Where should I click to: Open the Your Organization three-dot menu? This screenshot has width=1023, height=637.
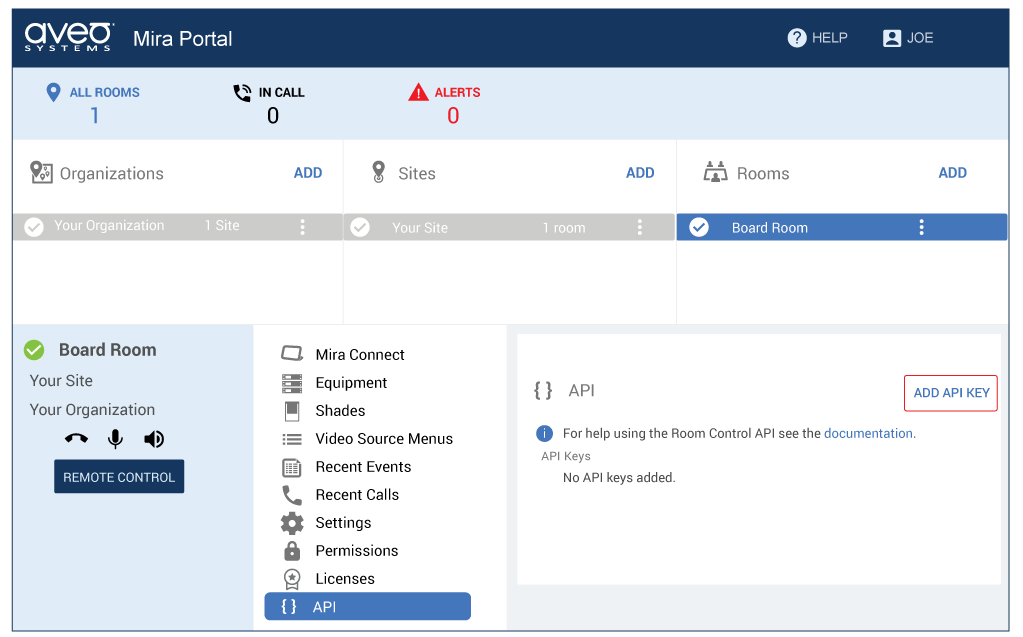click(x=303, y=227)
